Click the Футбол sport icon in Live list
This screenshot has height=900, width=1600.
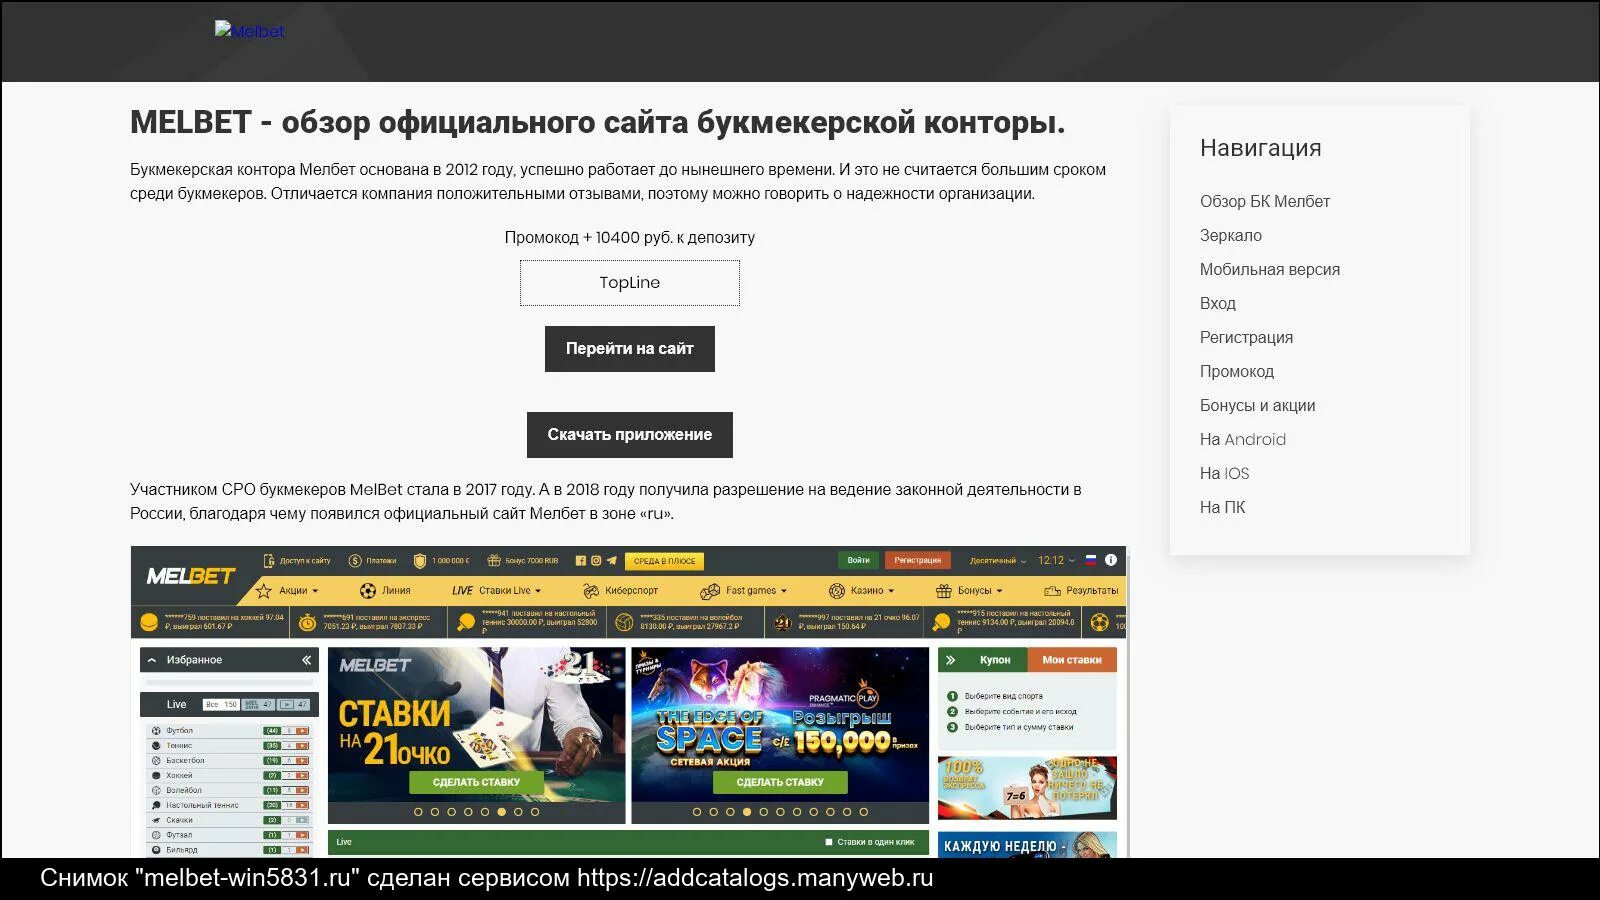pyautogui.click(x=156, y=731)
